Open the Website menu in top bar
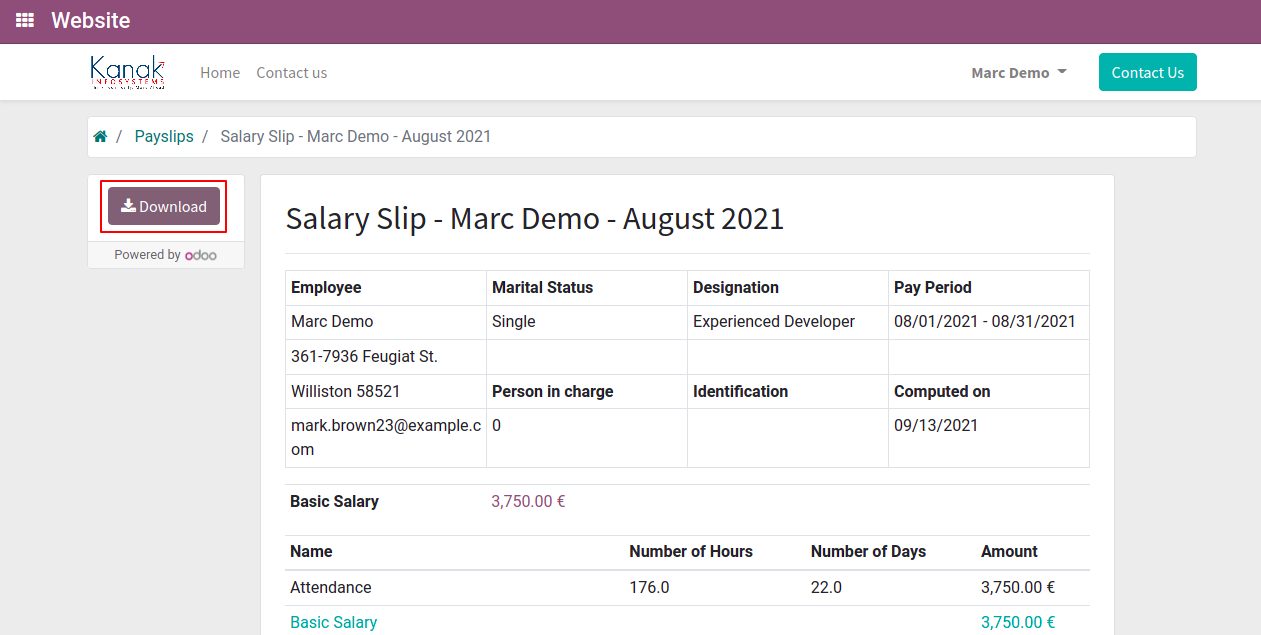Image resolution: width=1261 pixels, height=635 pixels. pos(90,20)
